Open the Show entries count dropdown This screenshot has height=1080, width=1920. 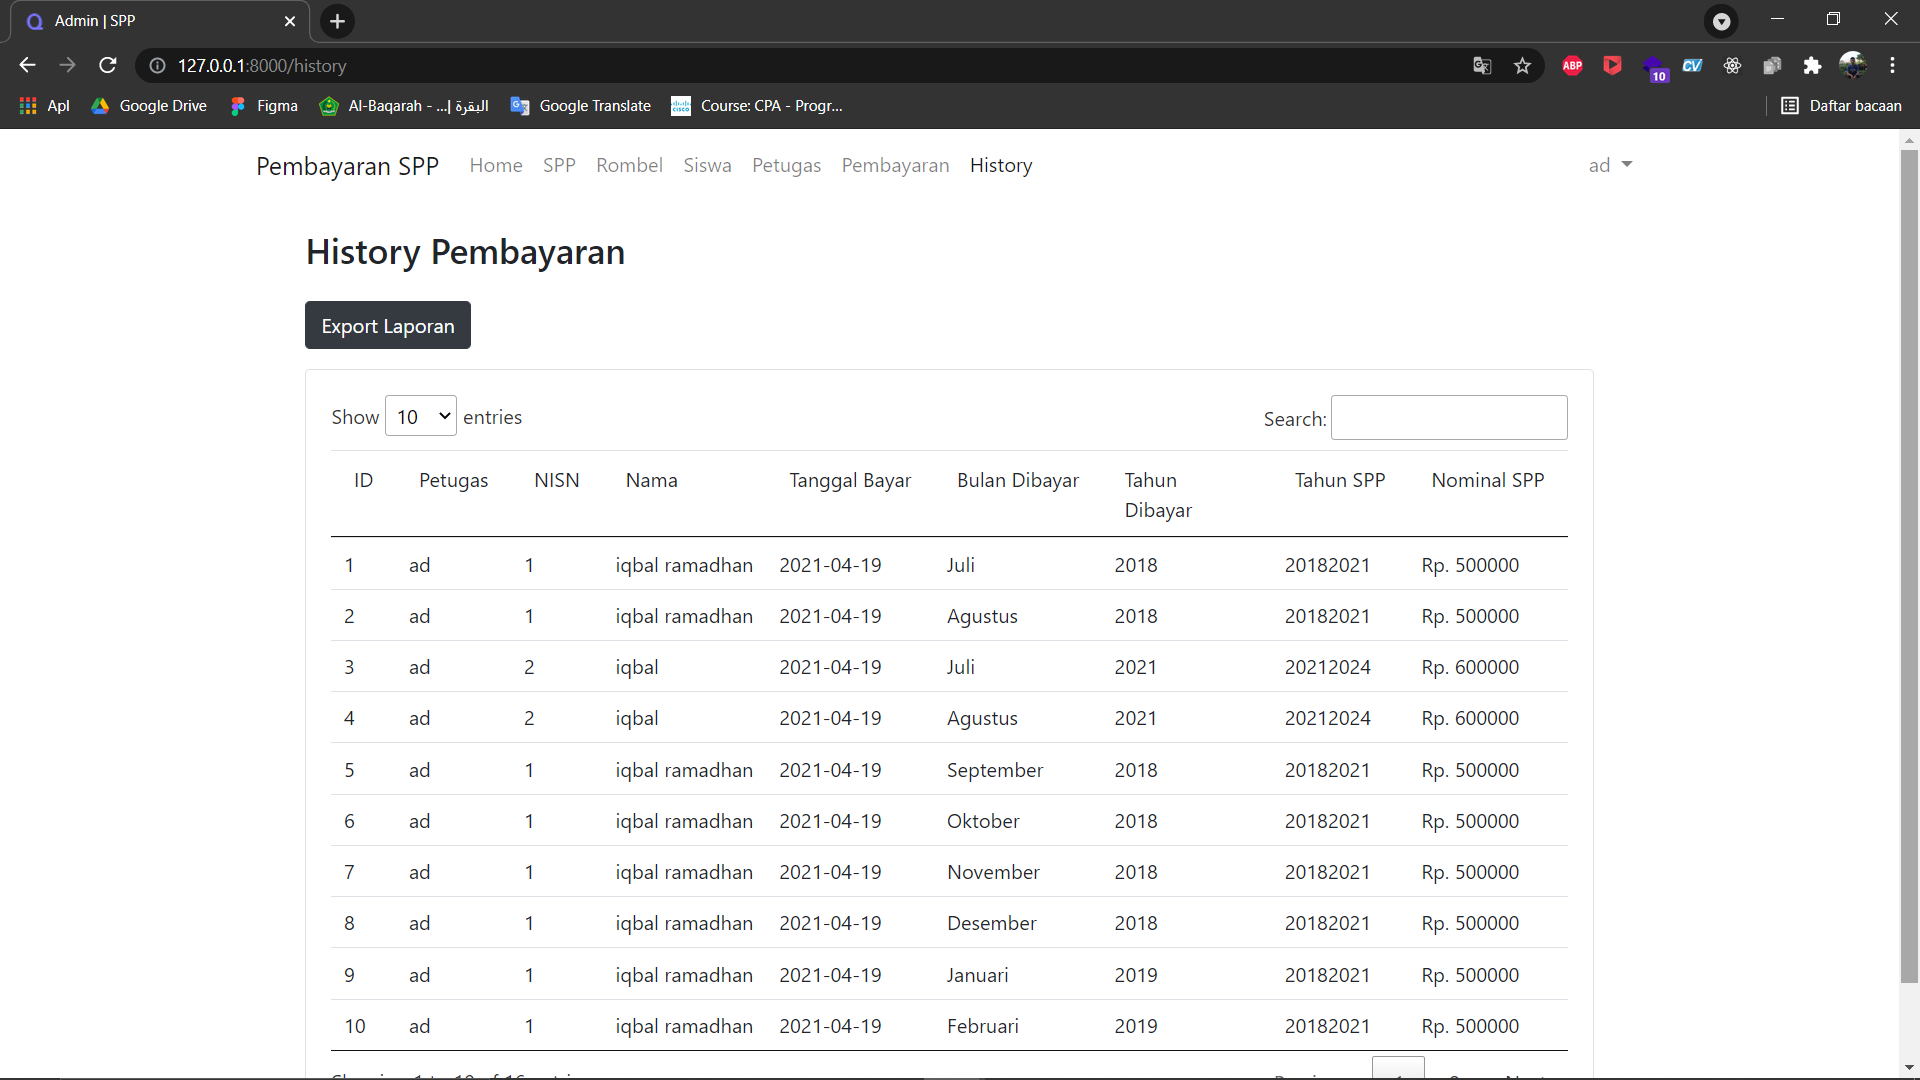point(421,416)
